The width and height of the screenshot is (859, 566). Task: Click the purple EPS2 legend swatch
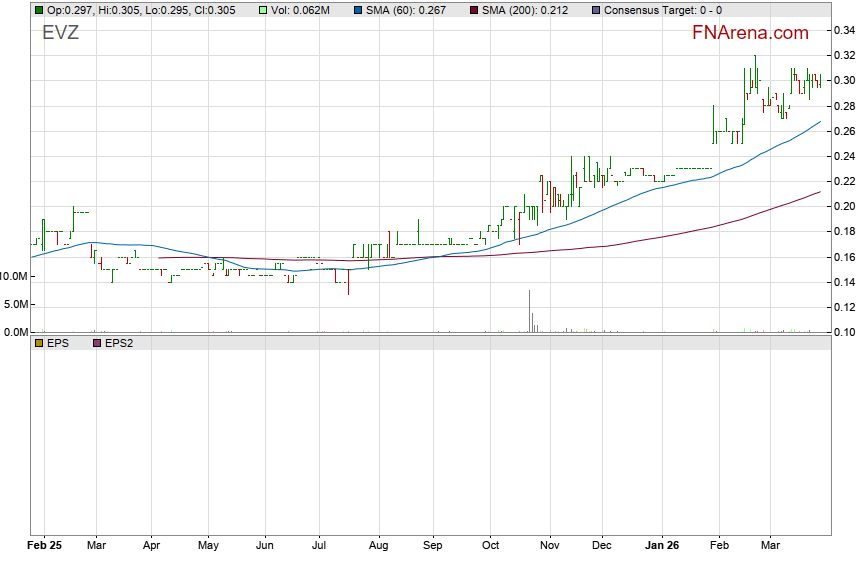pyautogui.click(x=98, y=343)
